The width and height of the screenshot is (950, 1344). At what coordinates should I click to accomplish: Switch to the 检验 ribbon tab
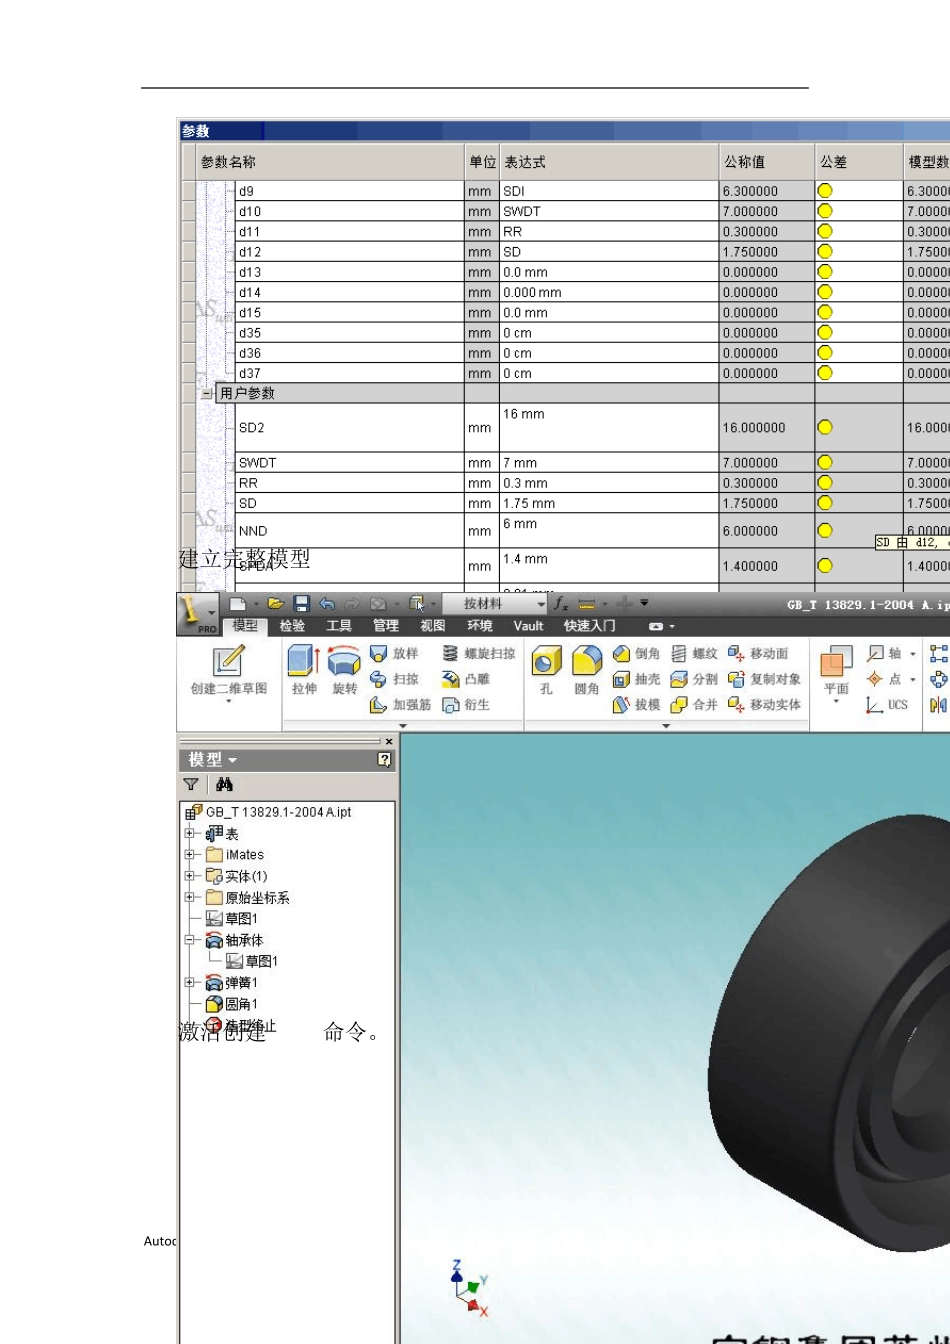click(292, 626)
